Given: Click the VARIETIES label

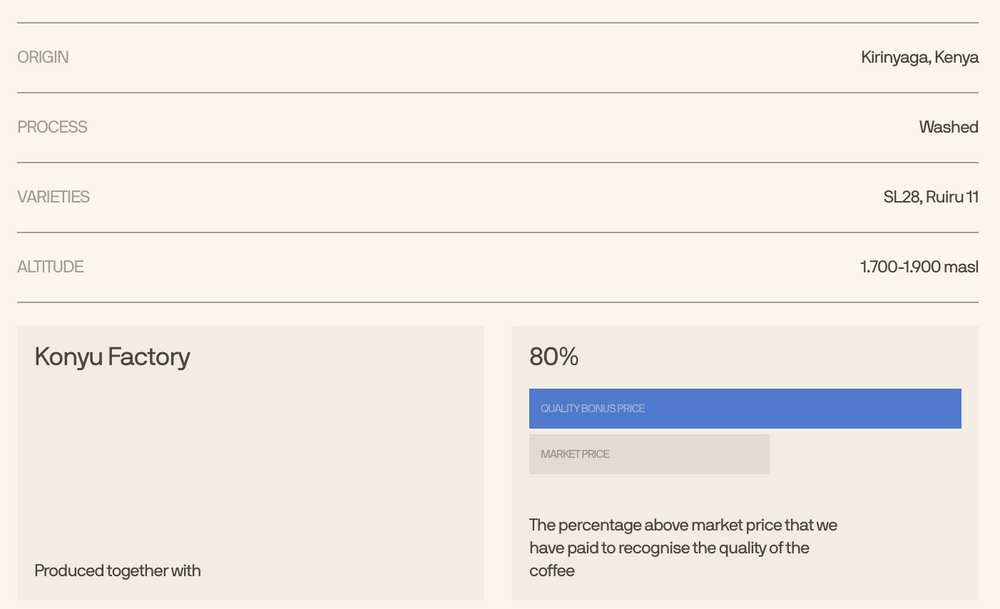Looking at the screenshot, I should pos(54,197).
